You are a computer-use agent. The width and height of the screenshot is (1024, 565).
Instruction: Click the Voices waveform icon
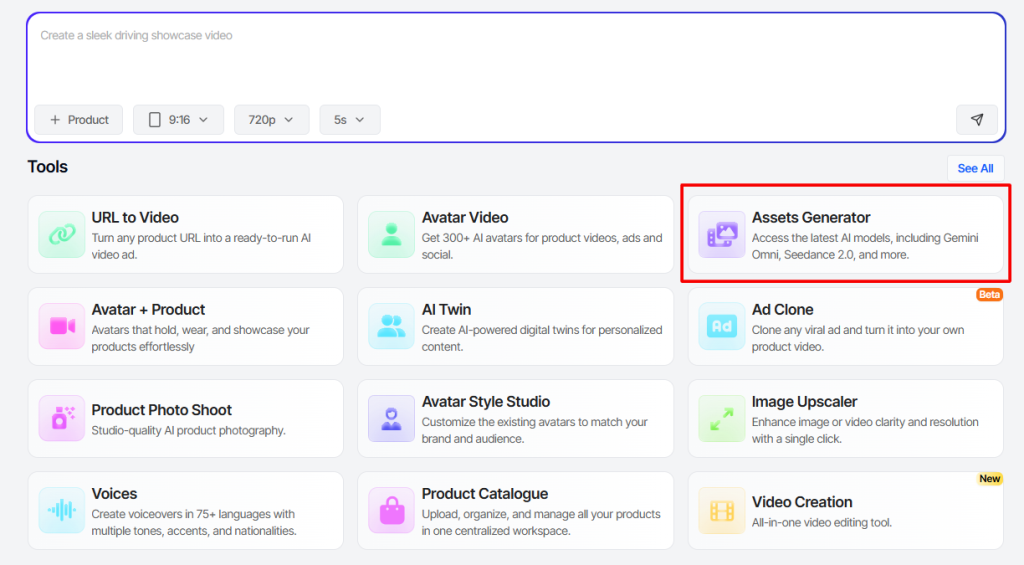click(61, 511)
